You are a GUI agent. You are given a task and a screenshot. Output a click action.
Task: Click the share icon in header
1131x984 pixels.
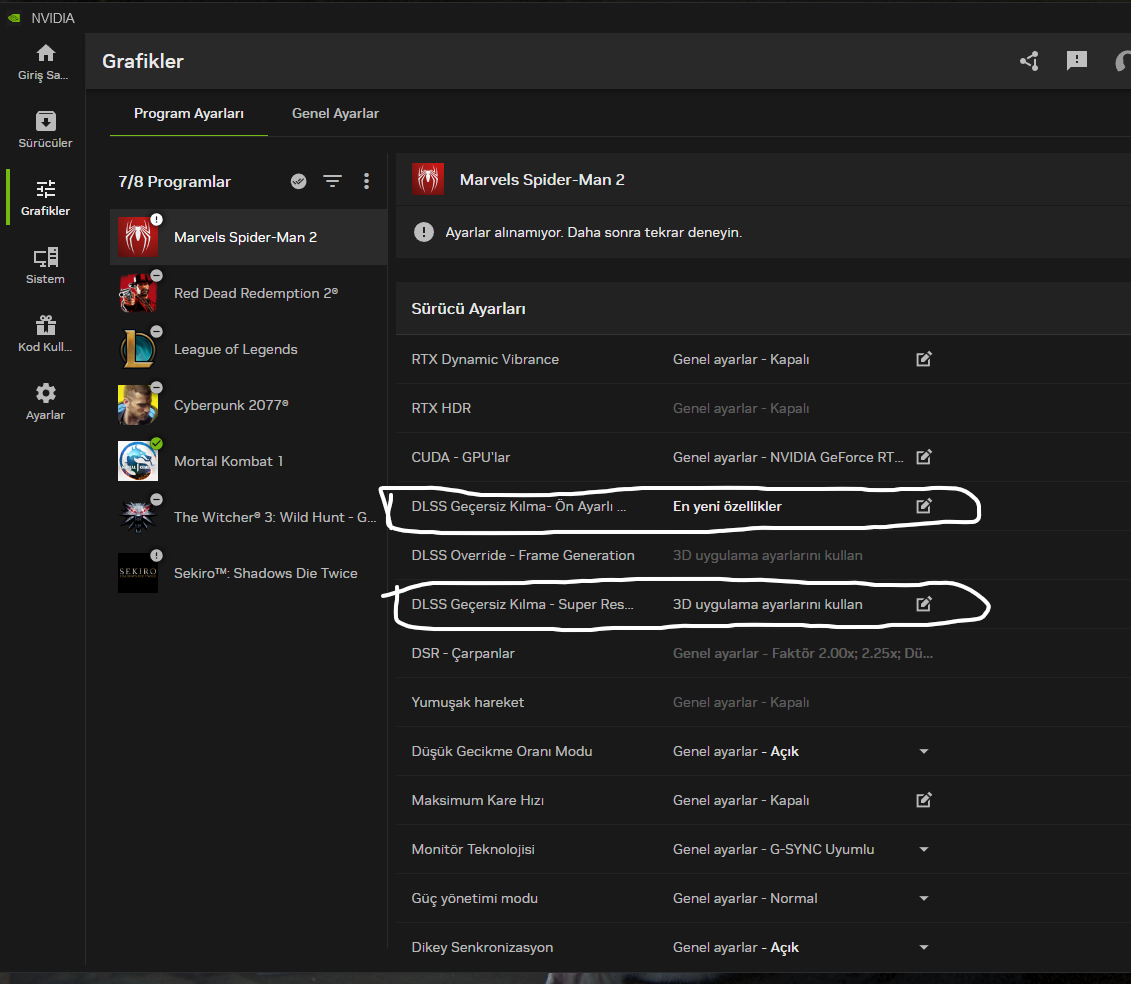point(1029,61)
